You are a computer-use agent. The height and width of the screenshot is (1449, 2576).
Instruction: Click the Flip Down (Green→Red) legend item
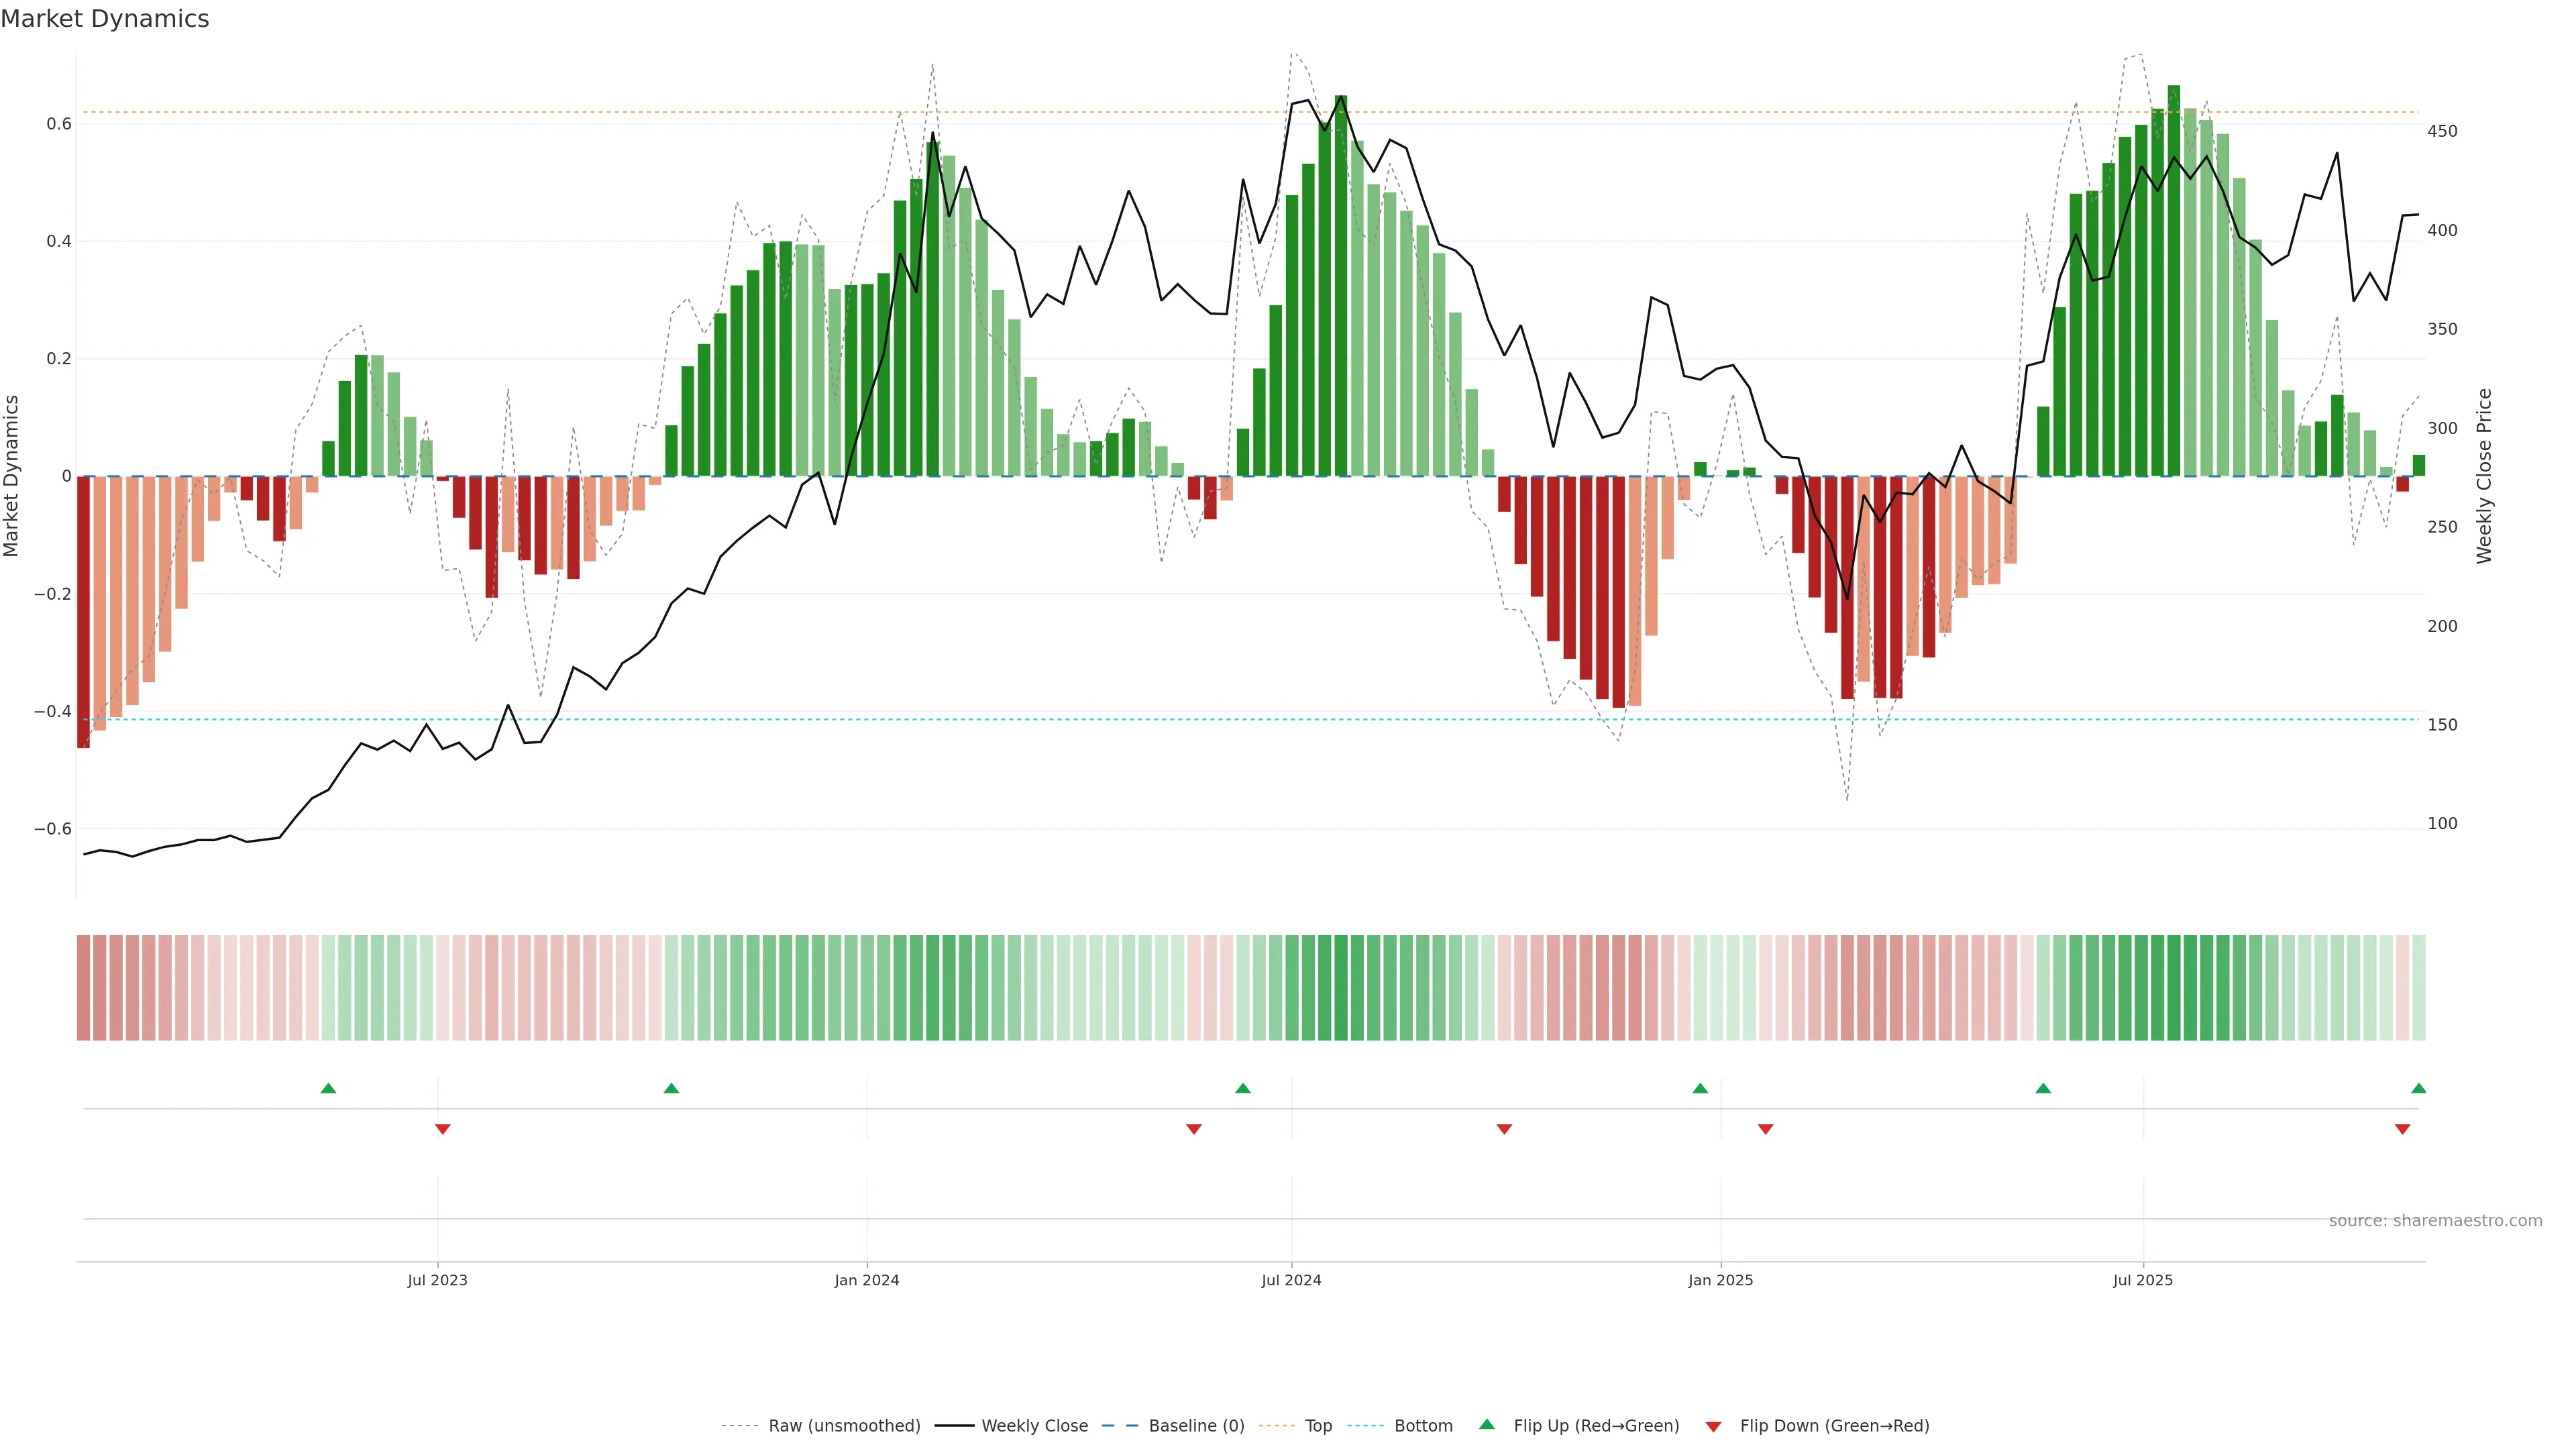click(x=1834, y=1426)
